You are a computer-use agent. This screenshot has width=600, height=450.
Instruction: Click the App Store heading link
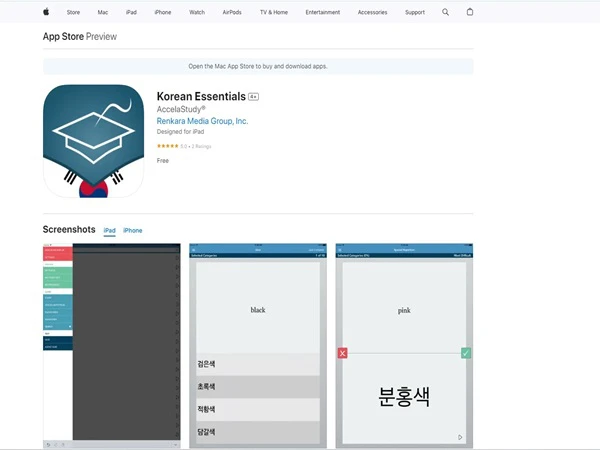coord(63,36)
